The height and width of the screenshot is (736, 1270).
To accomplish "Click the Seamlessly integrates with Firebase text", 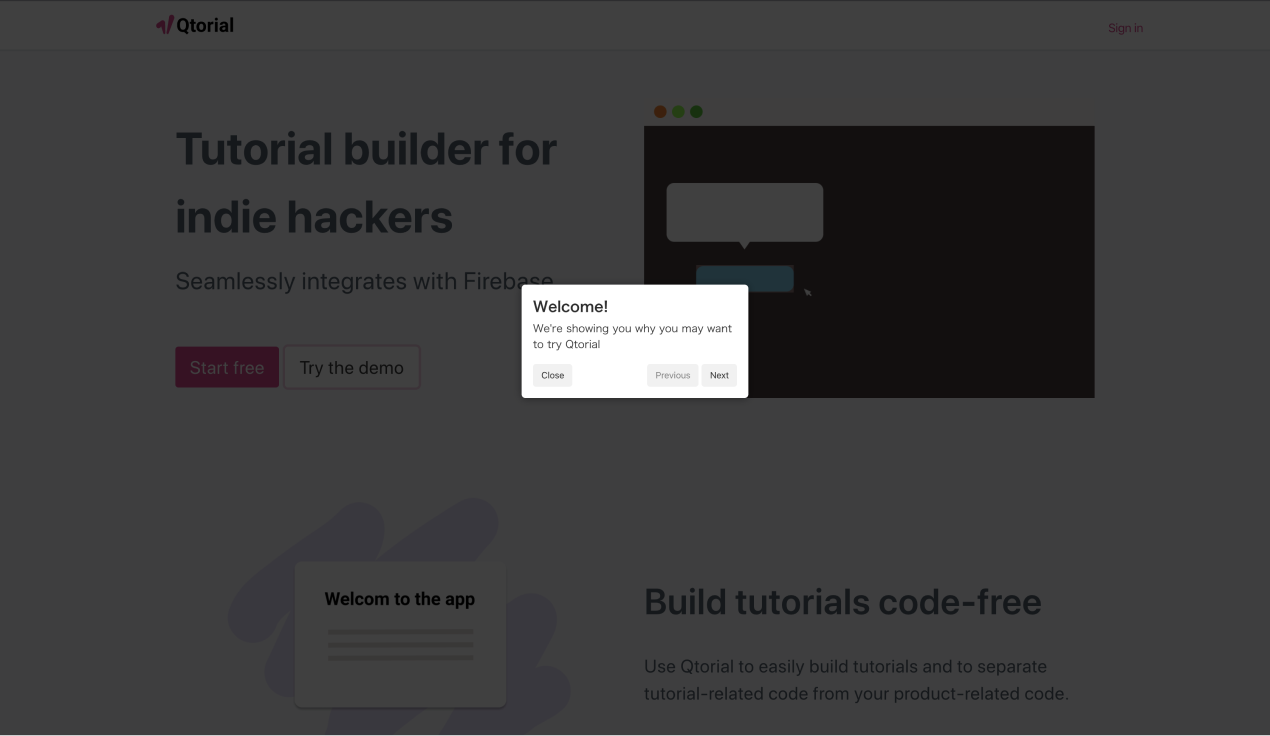I will 364,281.
